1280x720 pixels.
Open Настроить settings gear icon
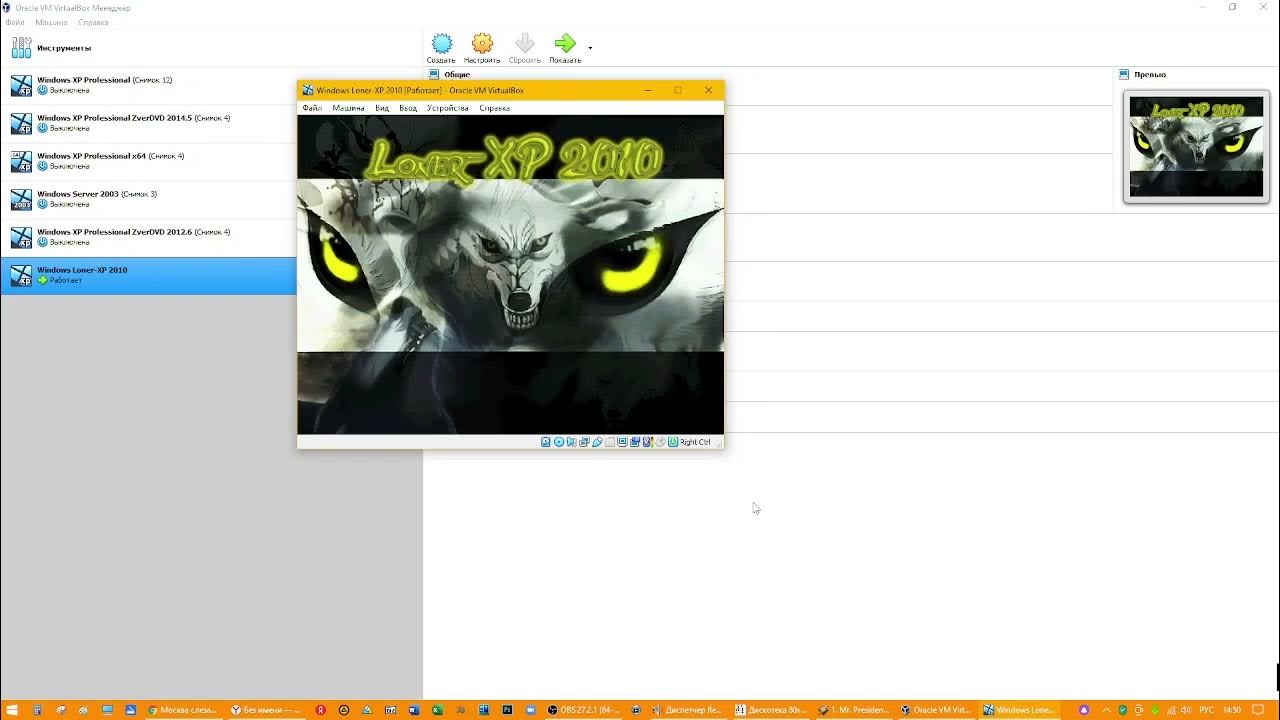tap(482, 43)
